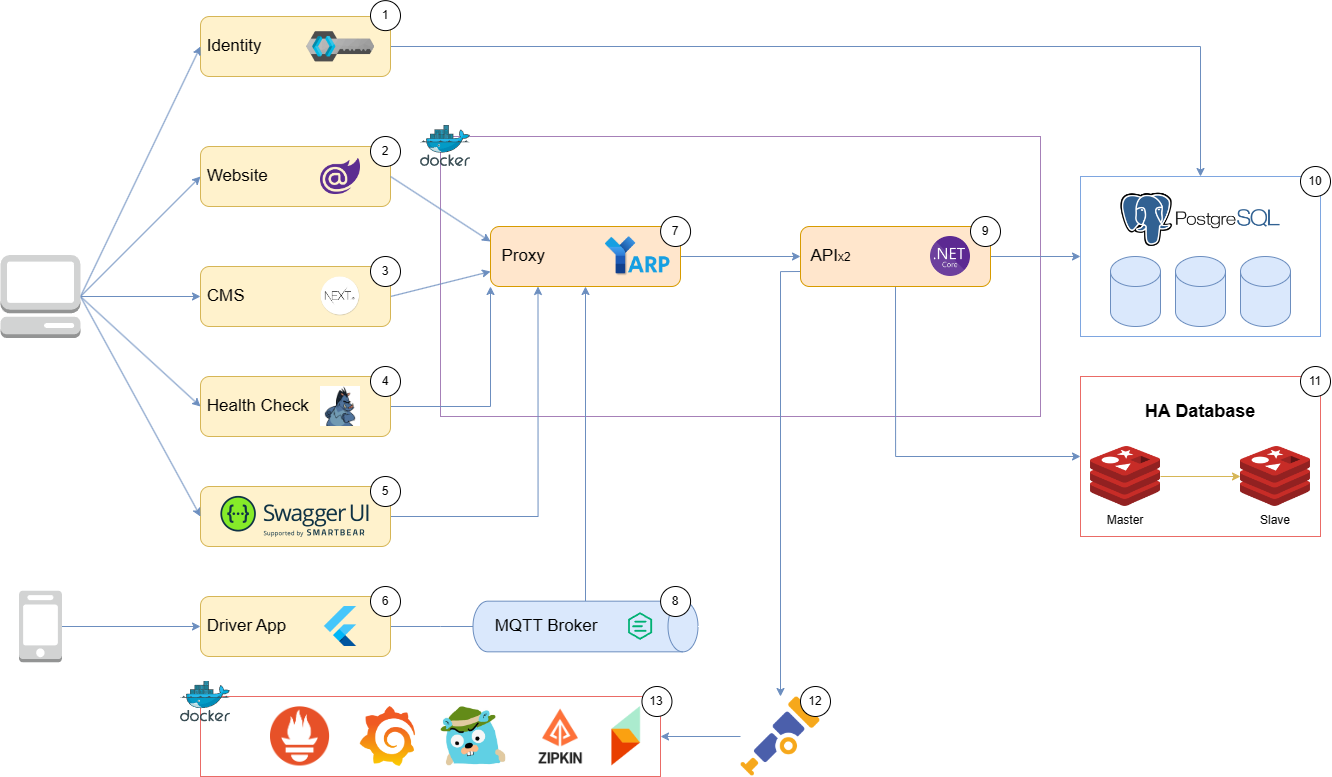
Task: Click the "Website" label
Action: [x=237, y=176]
